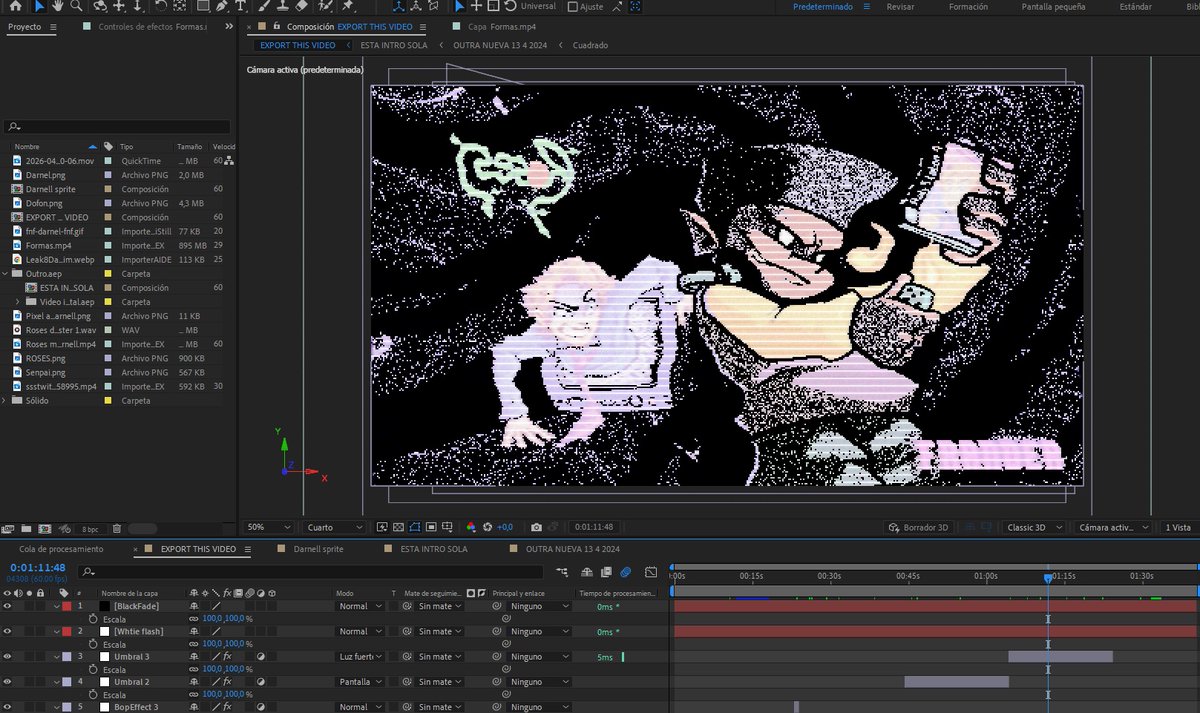Create new composition icon in Project panel
The width and height of the screenshot is (1200, 713).
tap(44, 528)
